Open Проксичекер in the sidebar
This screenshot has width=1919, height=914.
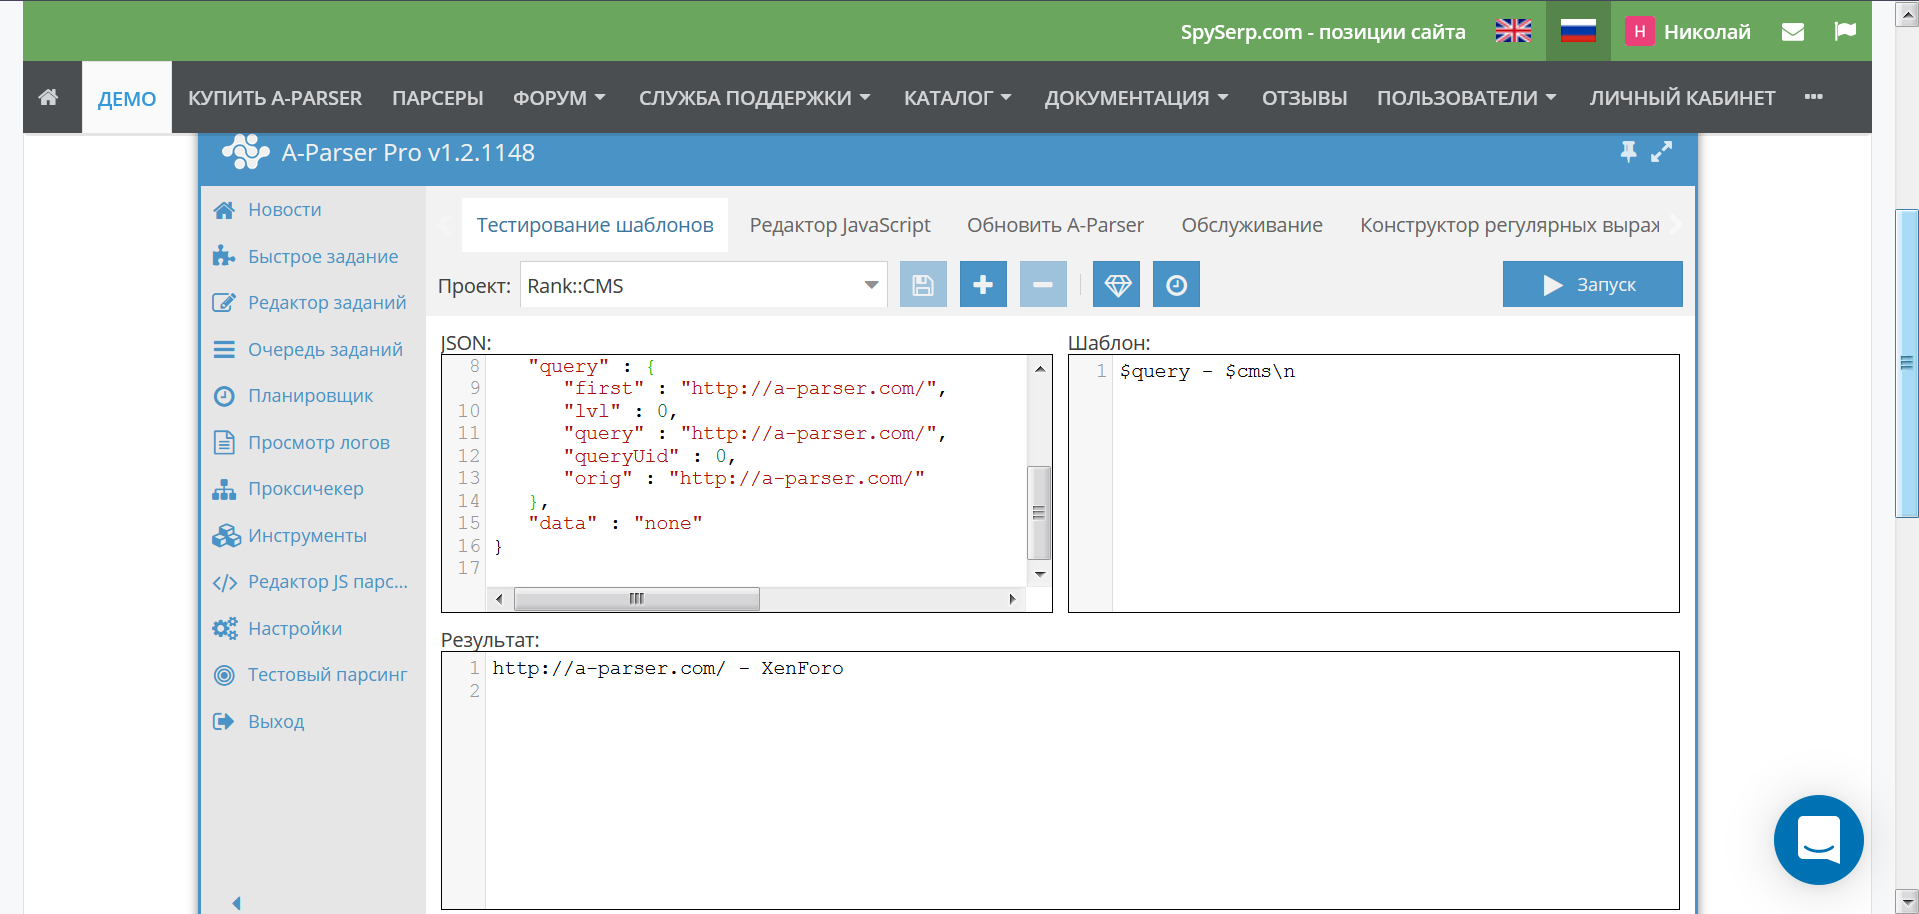pos(305,489)
